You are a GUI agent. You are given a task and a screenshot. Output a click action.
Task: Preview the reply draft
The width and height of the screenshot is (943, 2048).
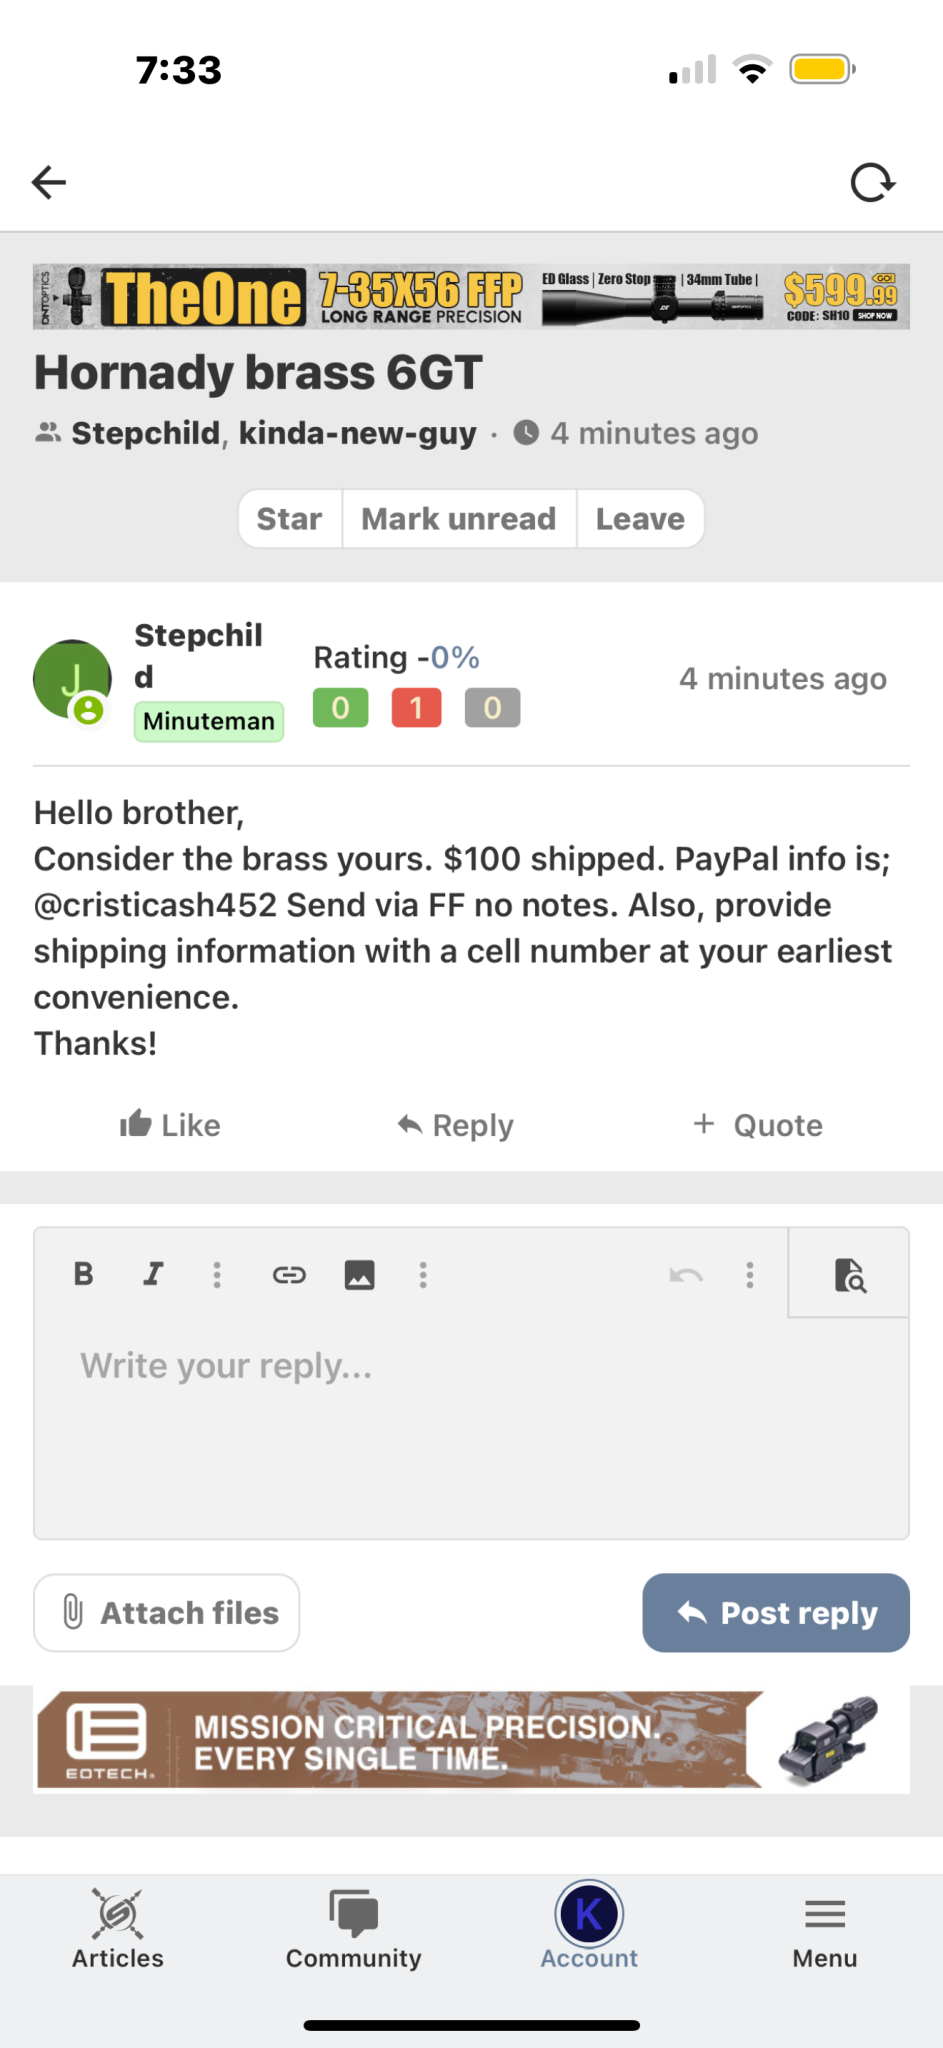coord(849,1275)
